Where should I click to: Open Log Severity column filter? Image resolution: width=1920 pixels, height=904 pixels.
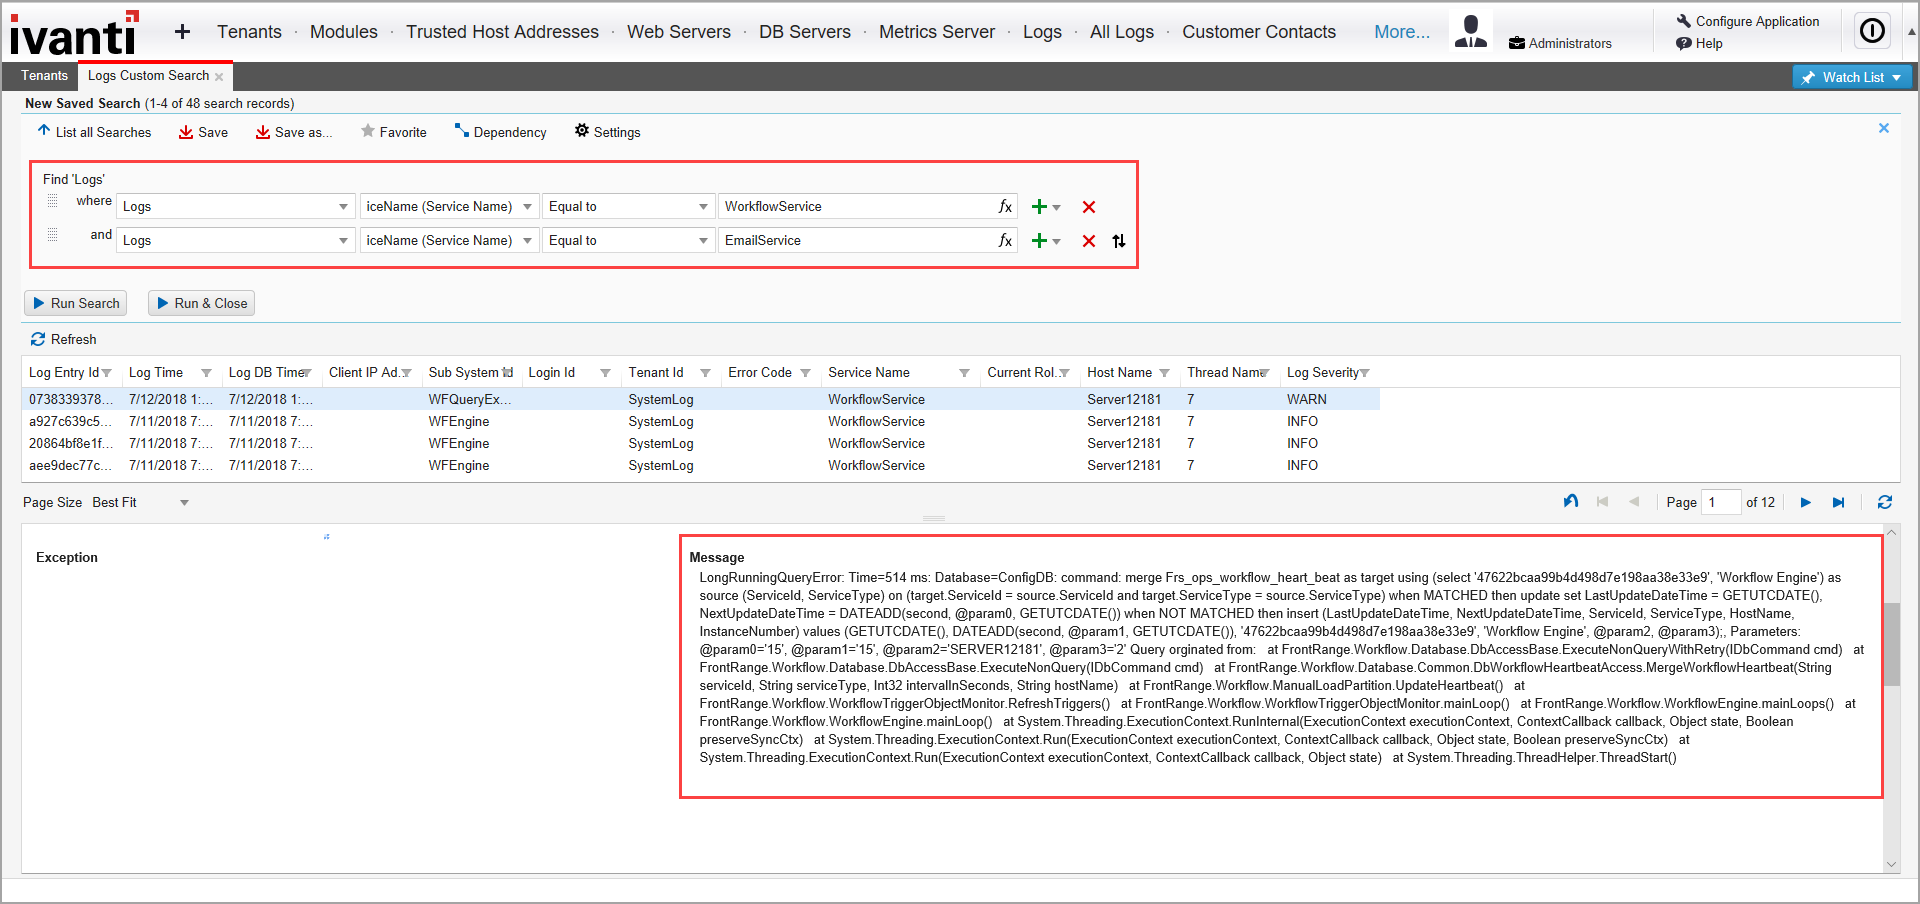[1364, 373]
